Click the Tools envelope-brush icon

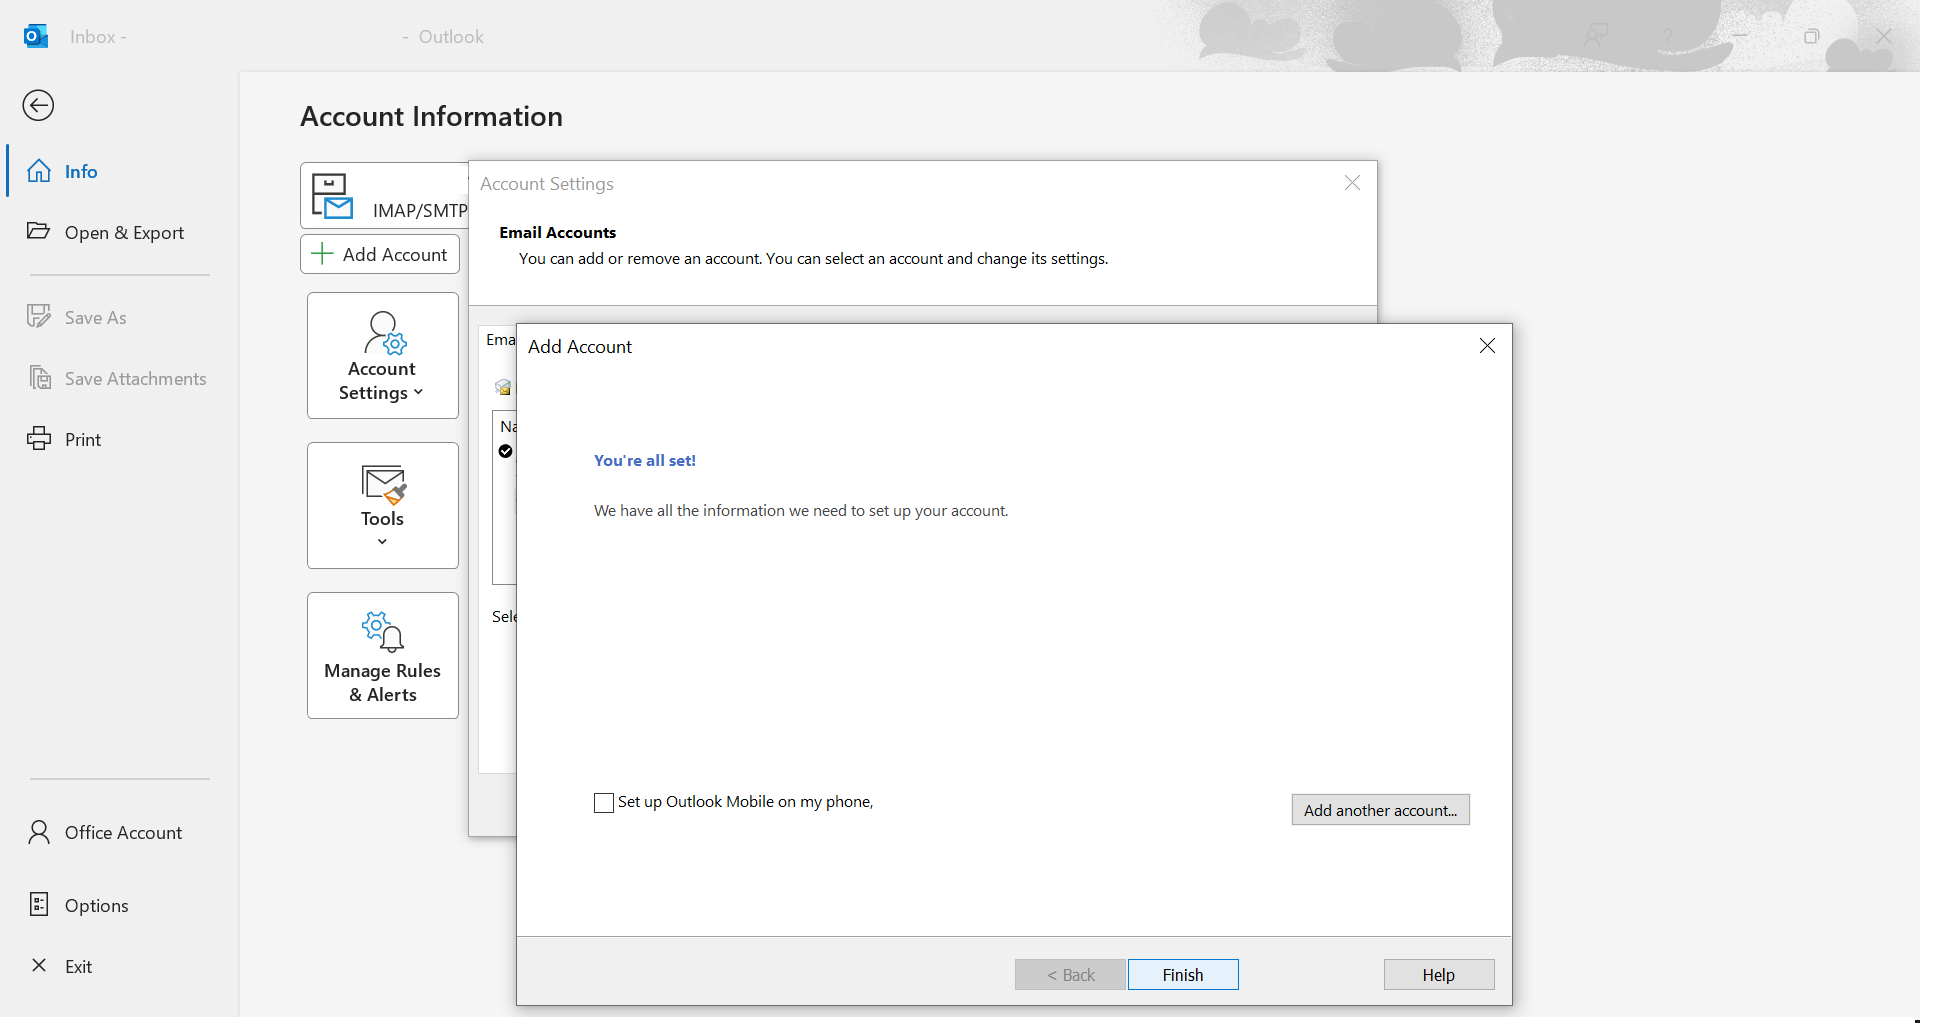click(x=384, y=484)
